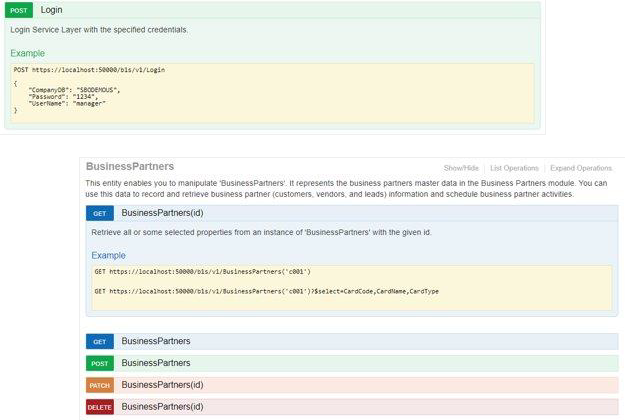Click the List Operations link
This screenshot has width=625, height=420.
point(514,168)
